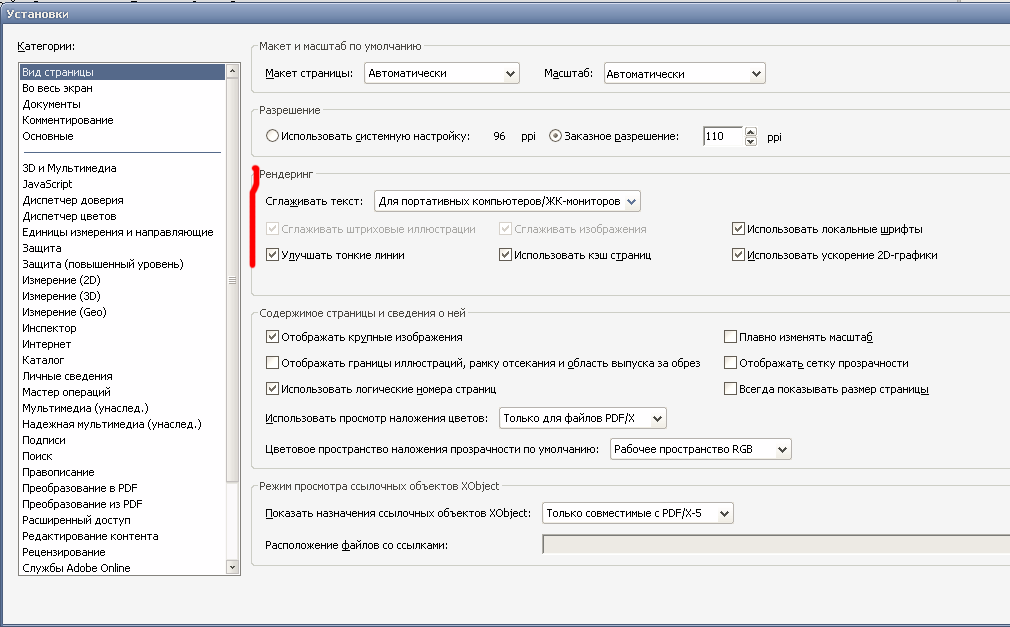Viewport: 1010px width, 627px height.
Task: Select 'Измерение (3D)' category
Action: click(x=61, y=296)
